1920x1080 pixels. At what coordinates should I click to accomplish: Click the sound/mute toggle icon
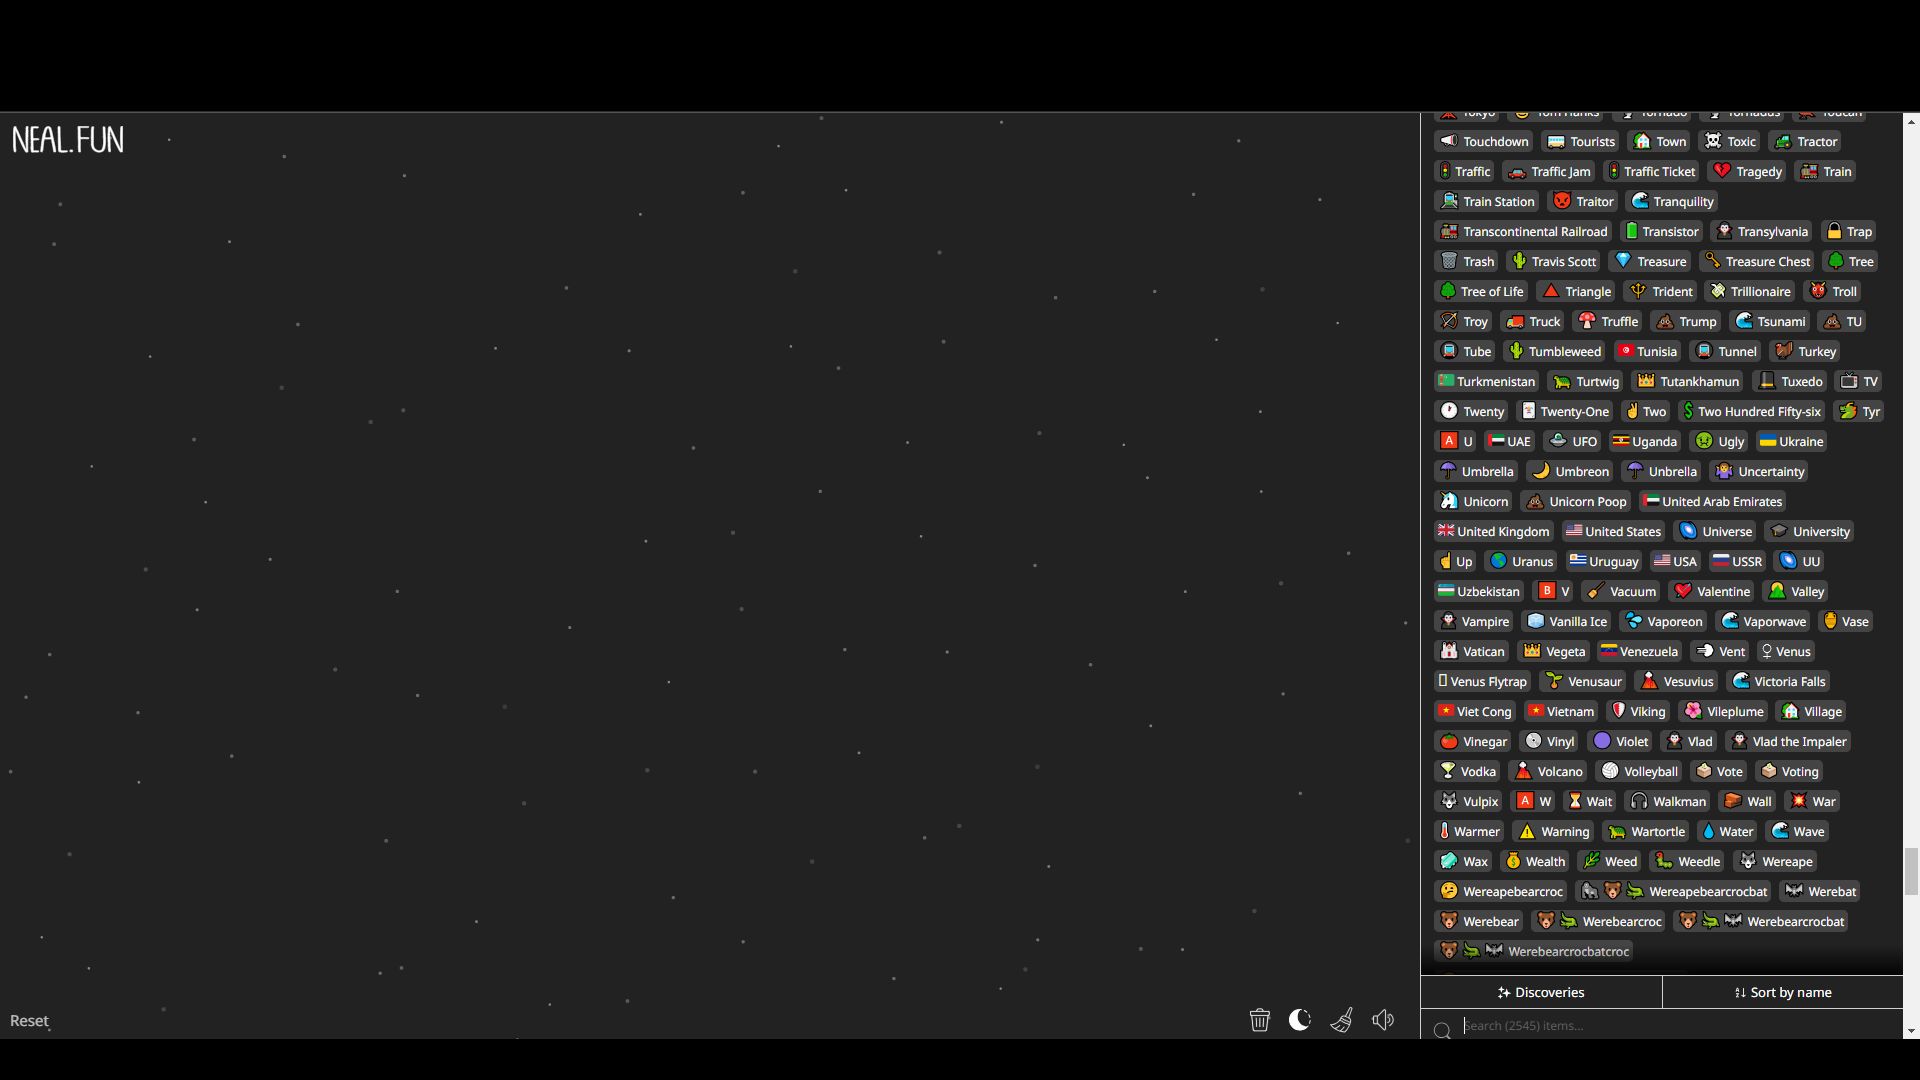1383,1019
